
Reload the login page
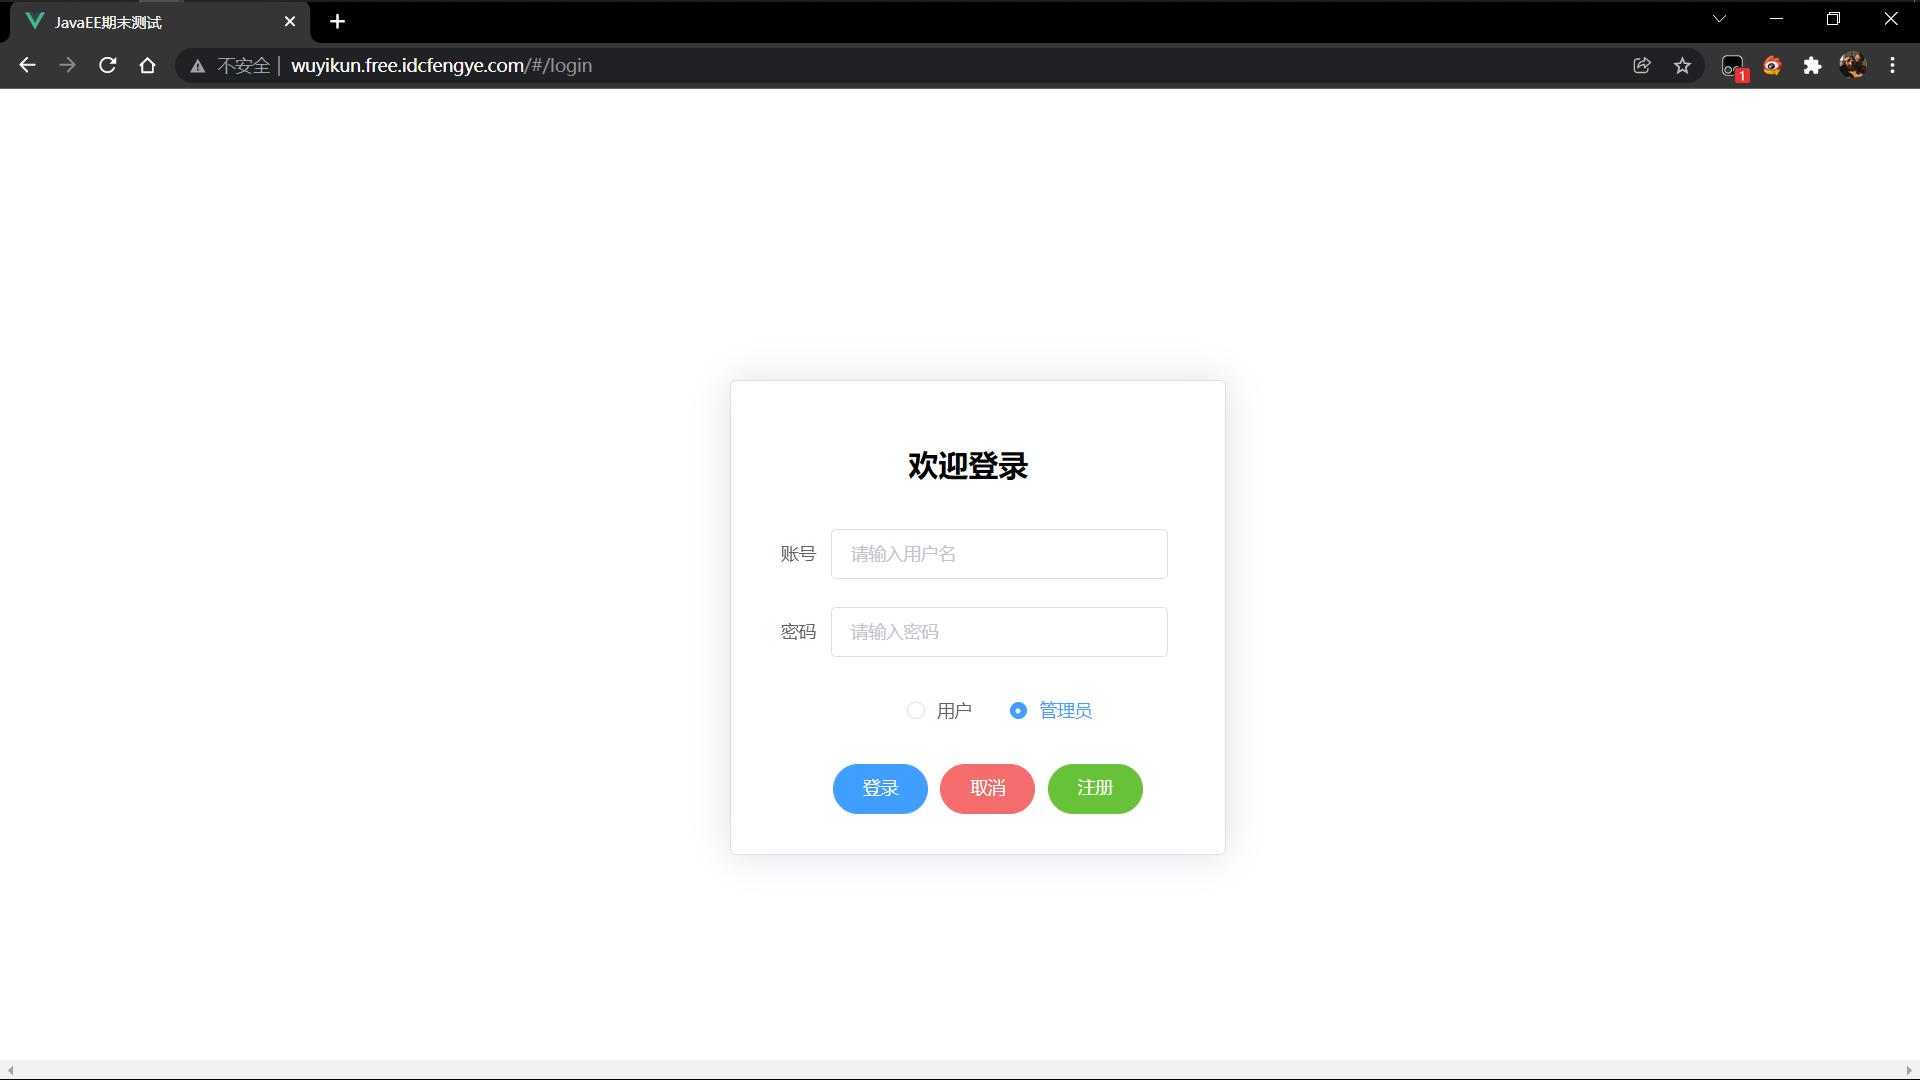click(x=107, y=66)
